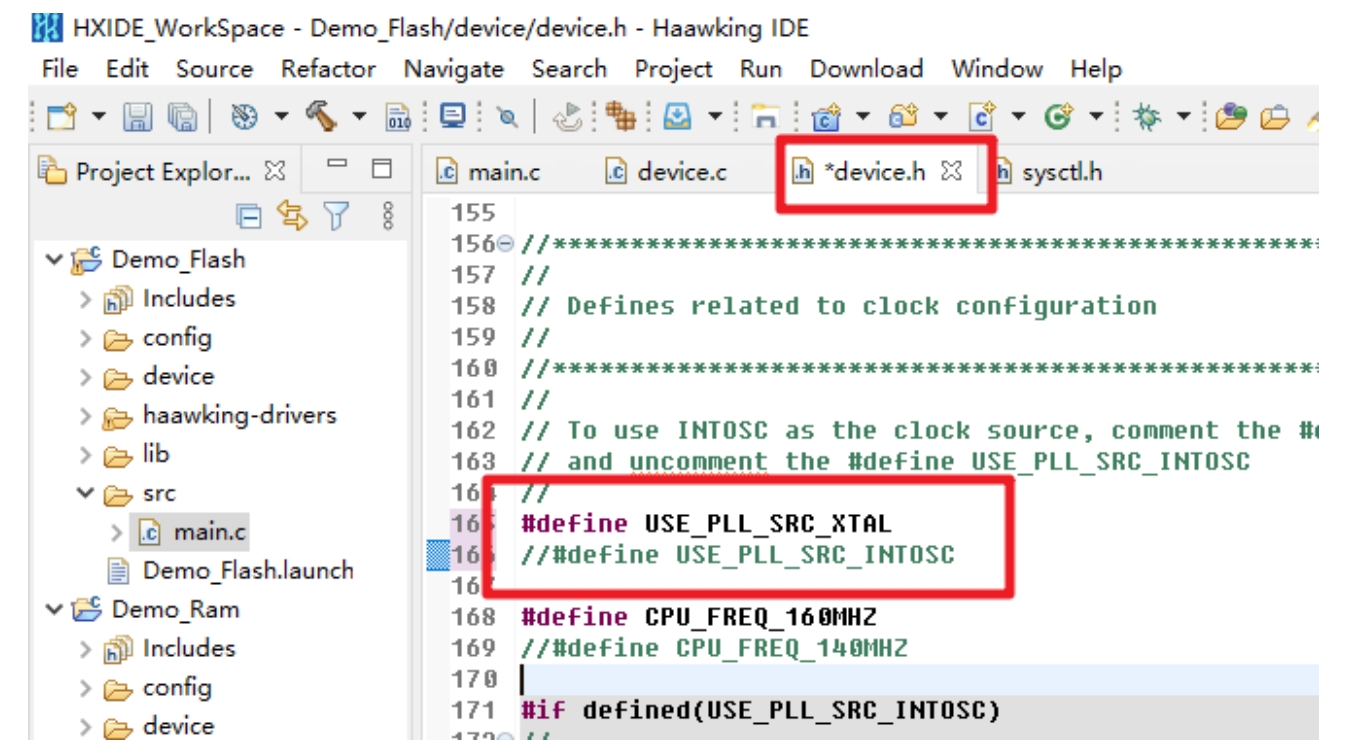
Task: Close the Project Explorer view tab
Action: [274, 172]
